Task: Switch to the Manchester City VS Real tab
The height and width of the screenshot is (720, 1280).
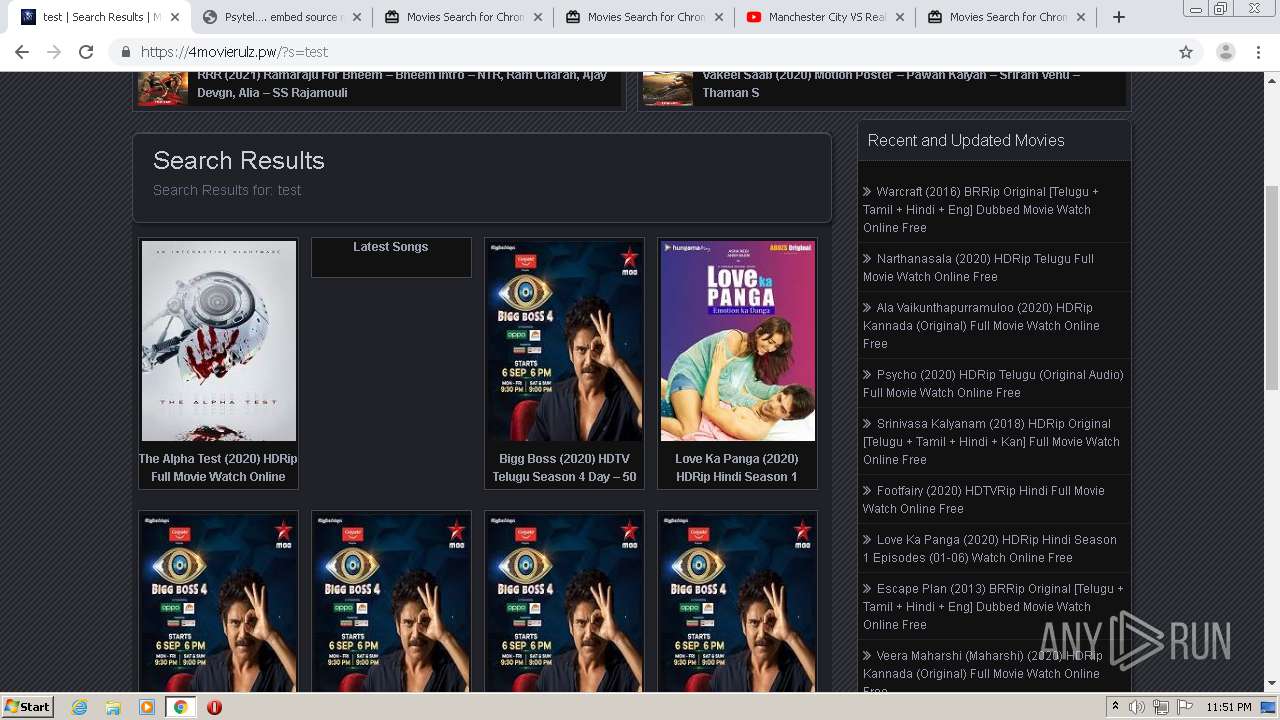Action: pos(825,17)
